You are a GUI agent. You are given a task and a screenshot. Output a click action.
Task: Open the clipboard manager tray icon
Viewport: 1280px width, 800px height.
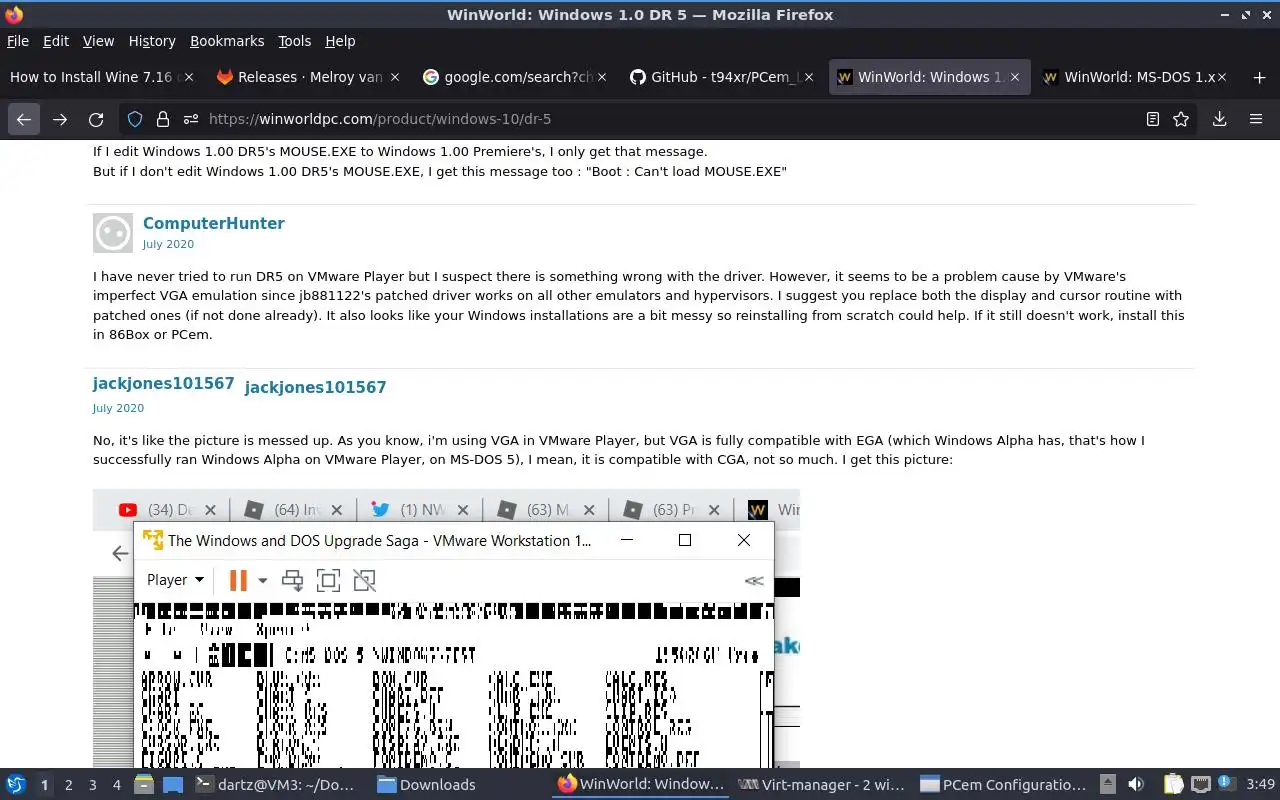[1174, 785]
